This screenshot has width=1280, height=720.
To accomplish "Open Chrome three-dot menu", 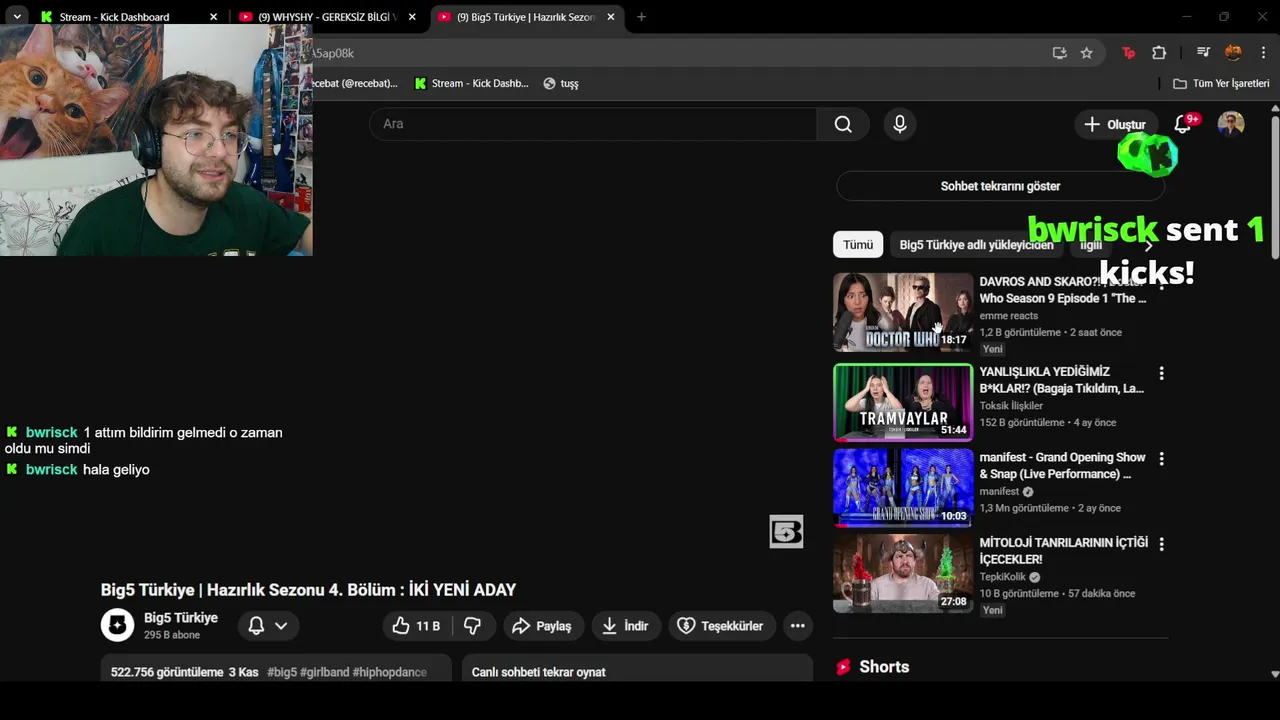I will coord(1263,53).
